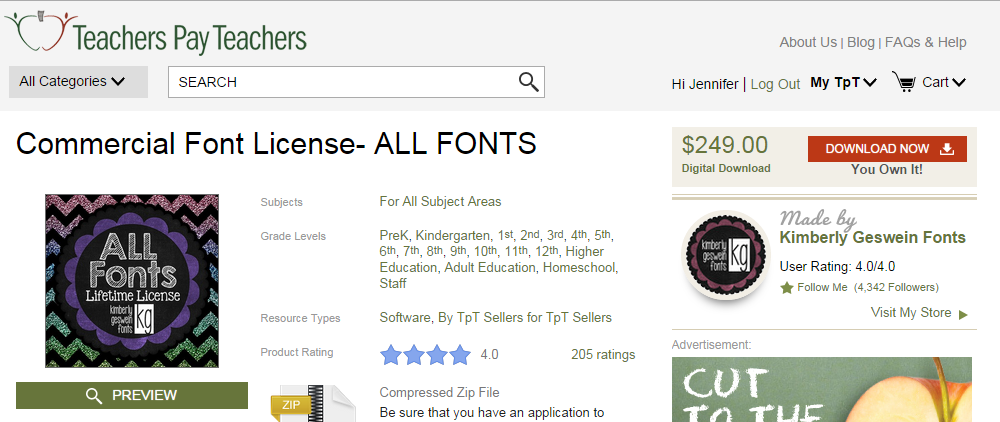Click the Staff grade level link
1000x422 pixels.
point(393,283)
